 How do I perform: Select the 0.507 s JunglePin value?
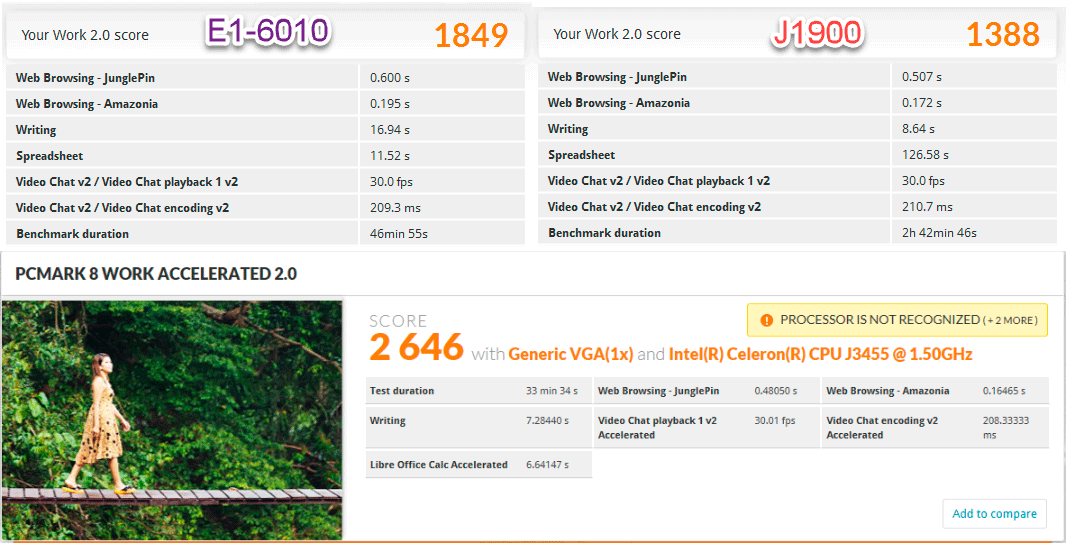pos(922,77)
